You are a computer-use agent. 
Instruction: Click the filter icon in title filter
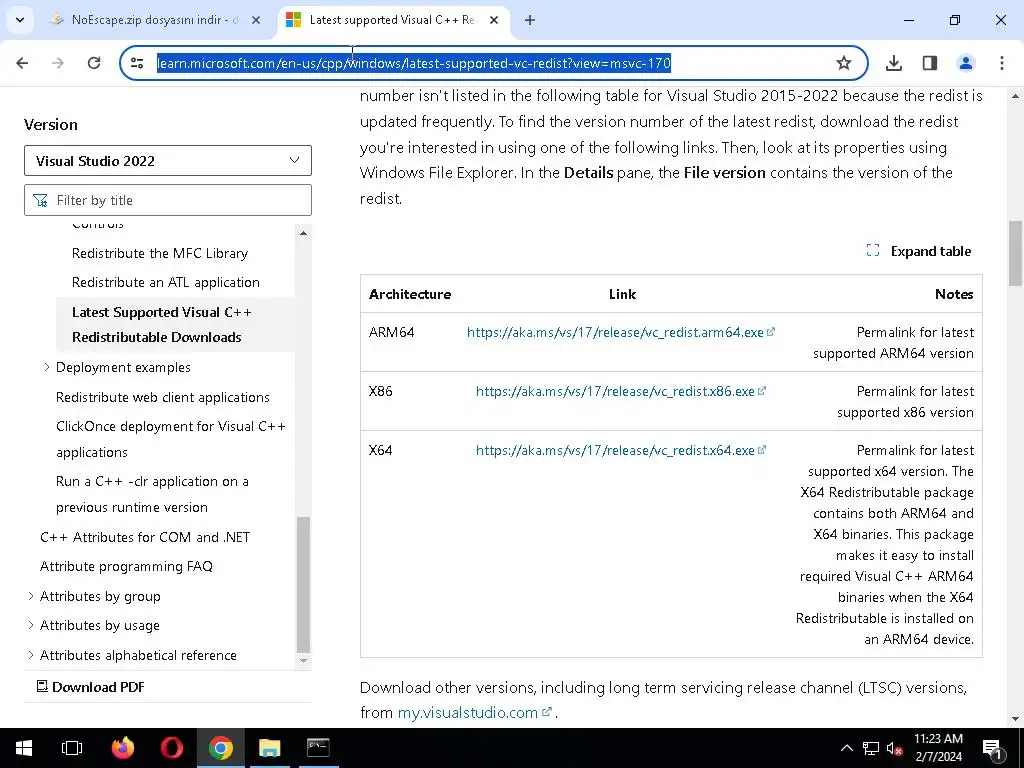click(x=40, y=200)
